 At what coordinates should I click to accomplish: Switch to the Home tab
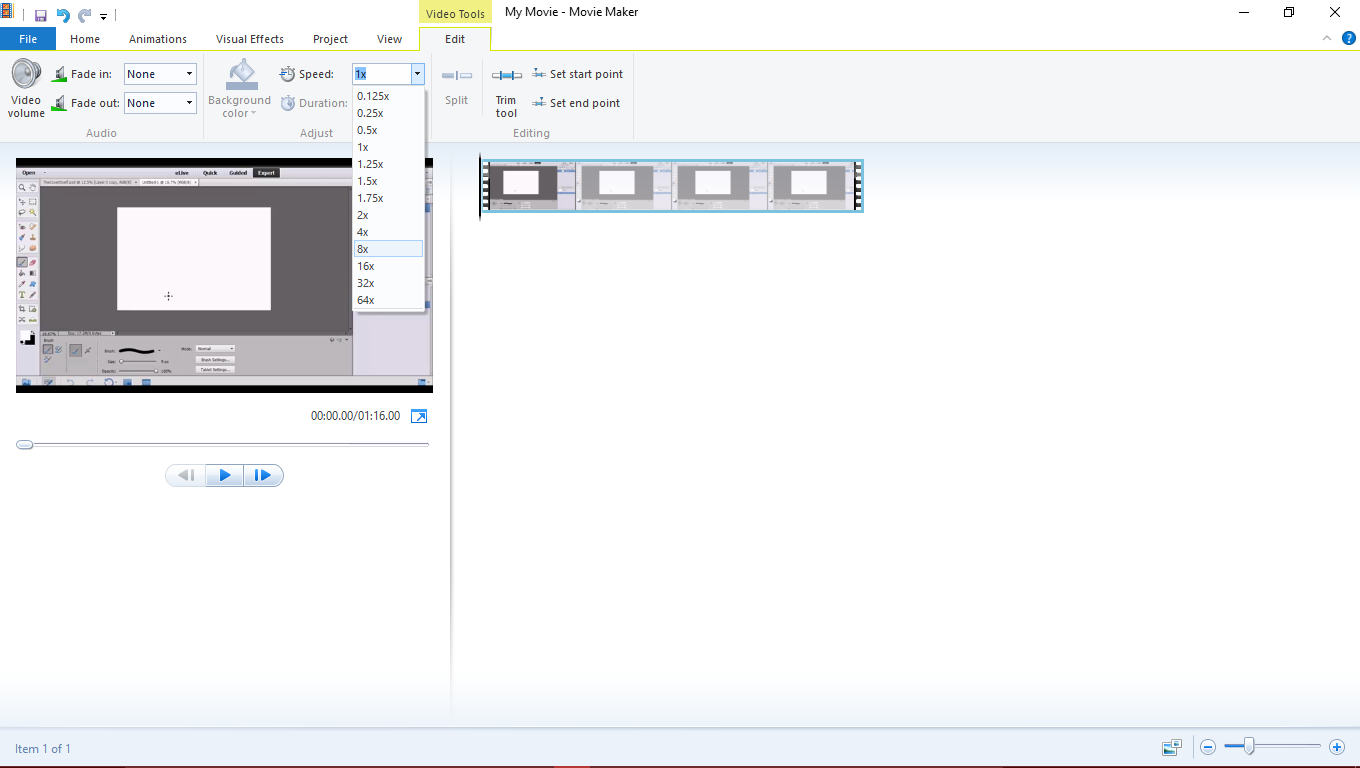(x=85, y=39)
